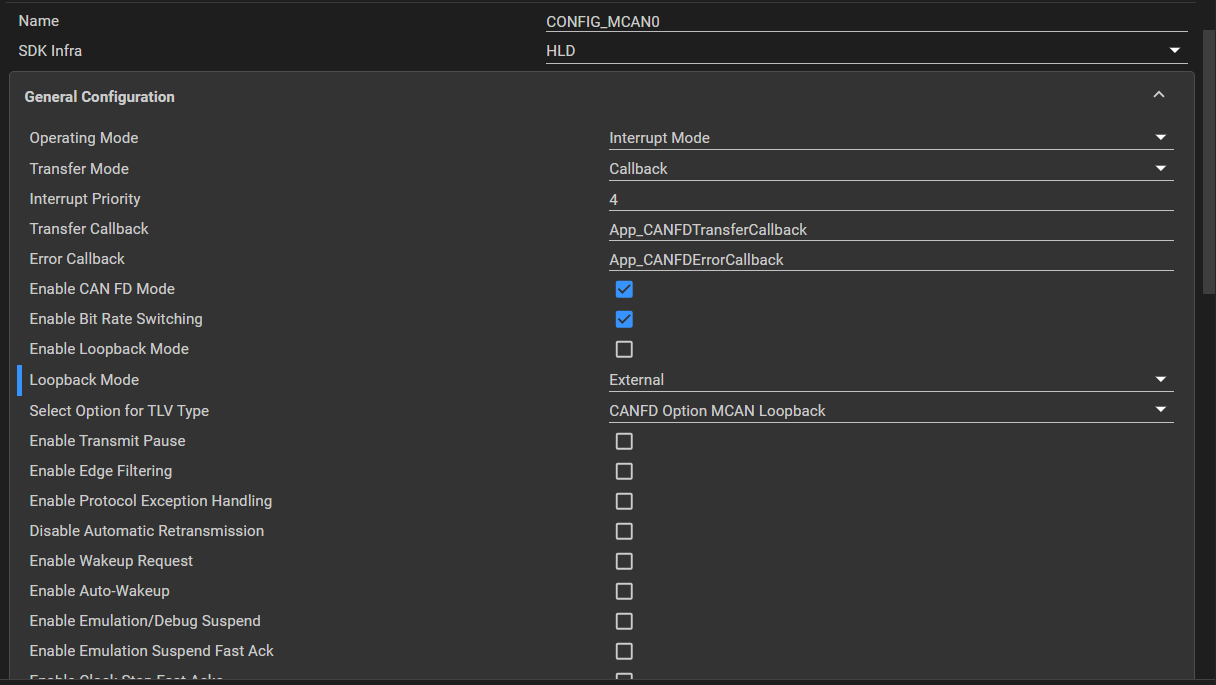Image resolution: width=1216 pixels, height=685 pixels.
Task: Collapse the General Configuration section
Action: pos(1159,96)
